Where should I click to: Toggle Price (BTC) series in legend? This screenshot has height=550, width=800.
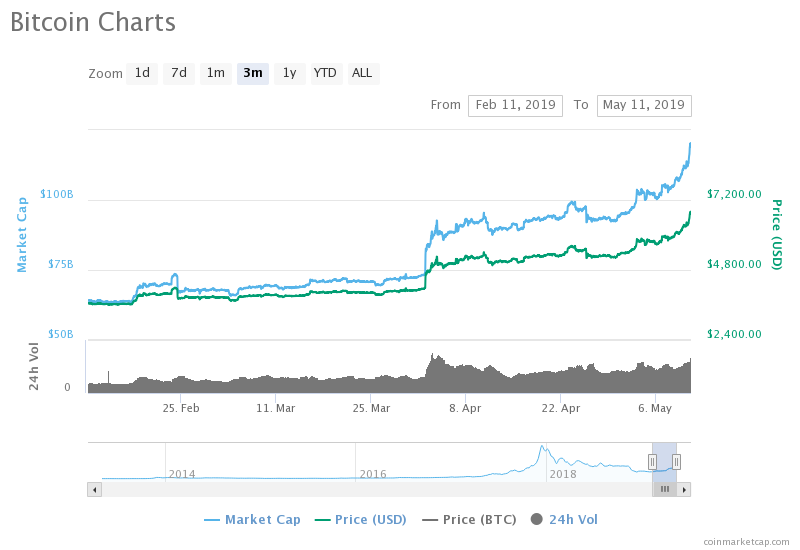(x=469, y=520)
